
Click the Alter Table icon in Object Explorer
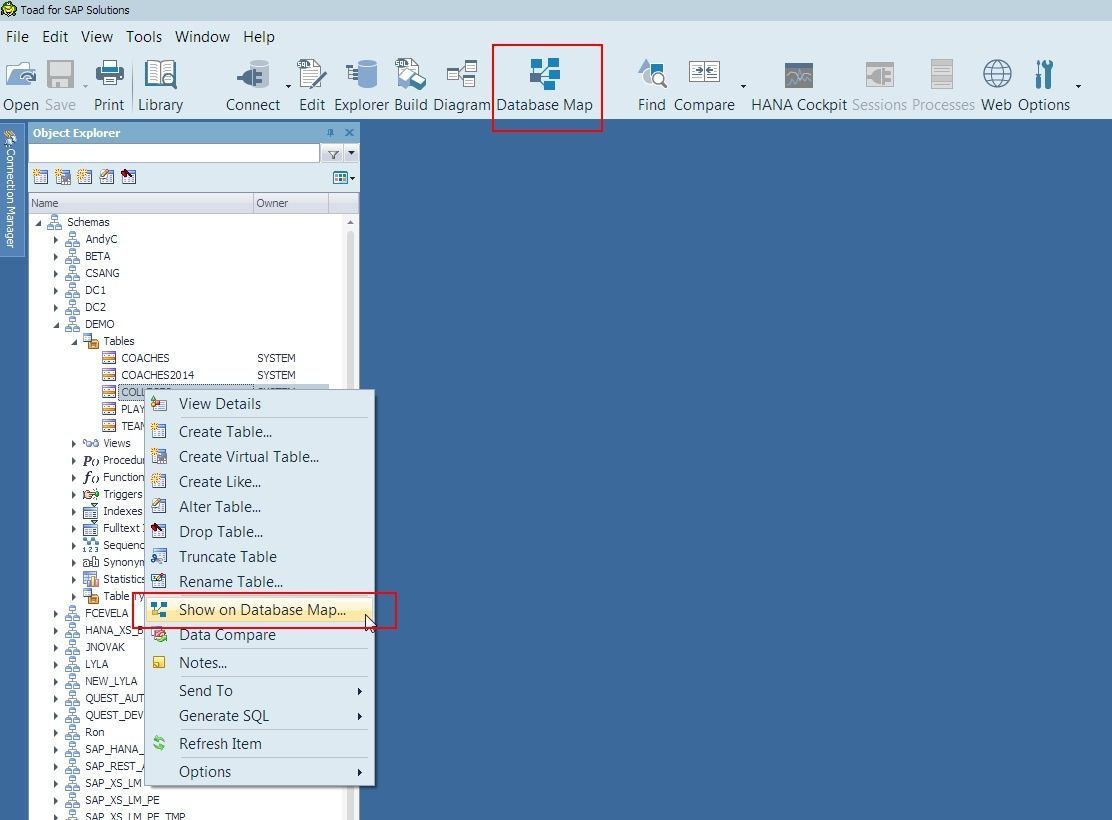[x=106, y=177]
